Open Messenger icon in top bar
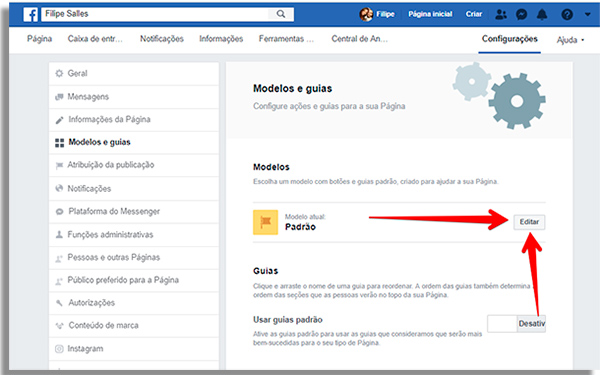600x375 pixels. 522,15
